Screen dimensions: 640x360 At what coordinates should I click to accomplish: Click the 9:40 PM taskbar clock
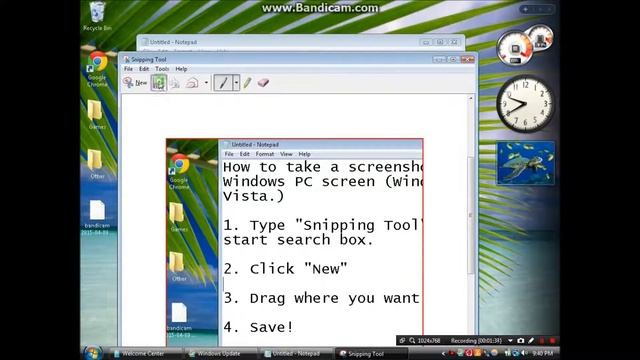point(542,353)
